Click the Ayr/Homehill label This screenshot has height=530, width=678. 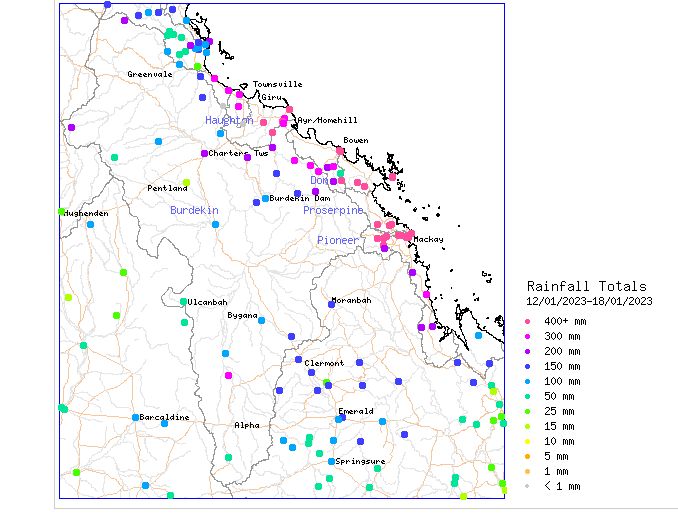click(327, 120)
